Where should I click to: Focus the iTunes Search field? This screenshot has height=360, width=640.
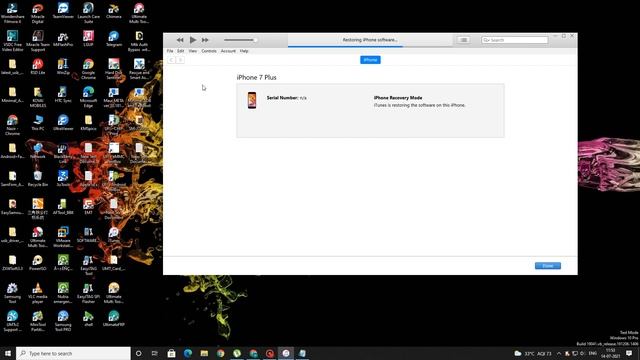click(x=515, y=40)
